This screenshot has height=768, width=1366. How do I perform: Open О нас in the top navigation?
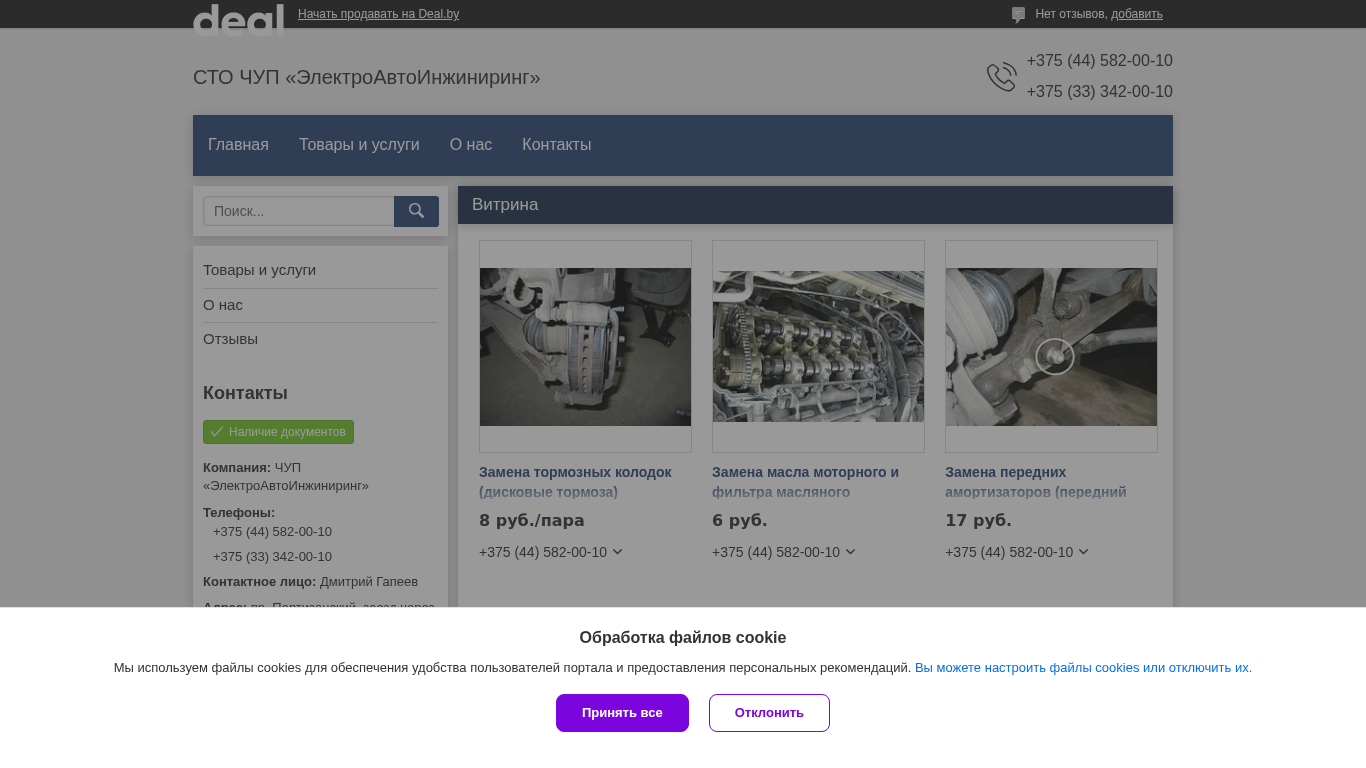471,145
